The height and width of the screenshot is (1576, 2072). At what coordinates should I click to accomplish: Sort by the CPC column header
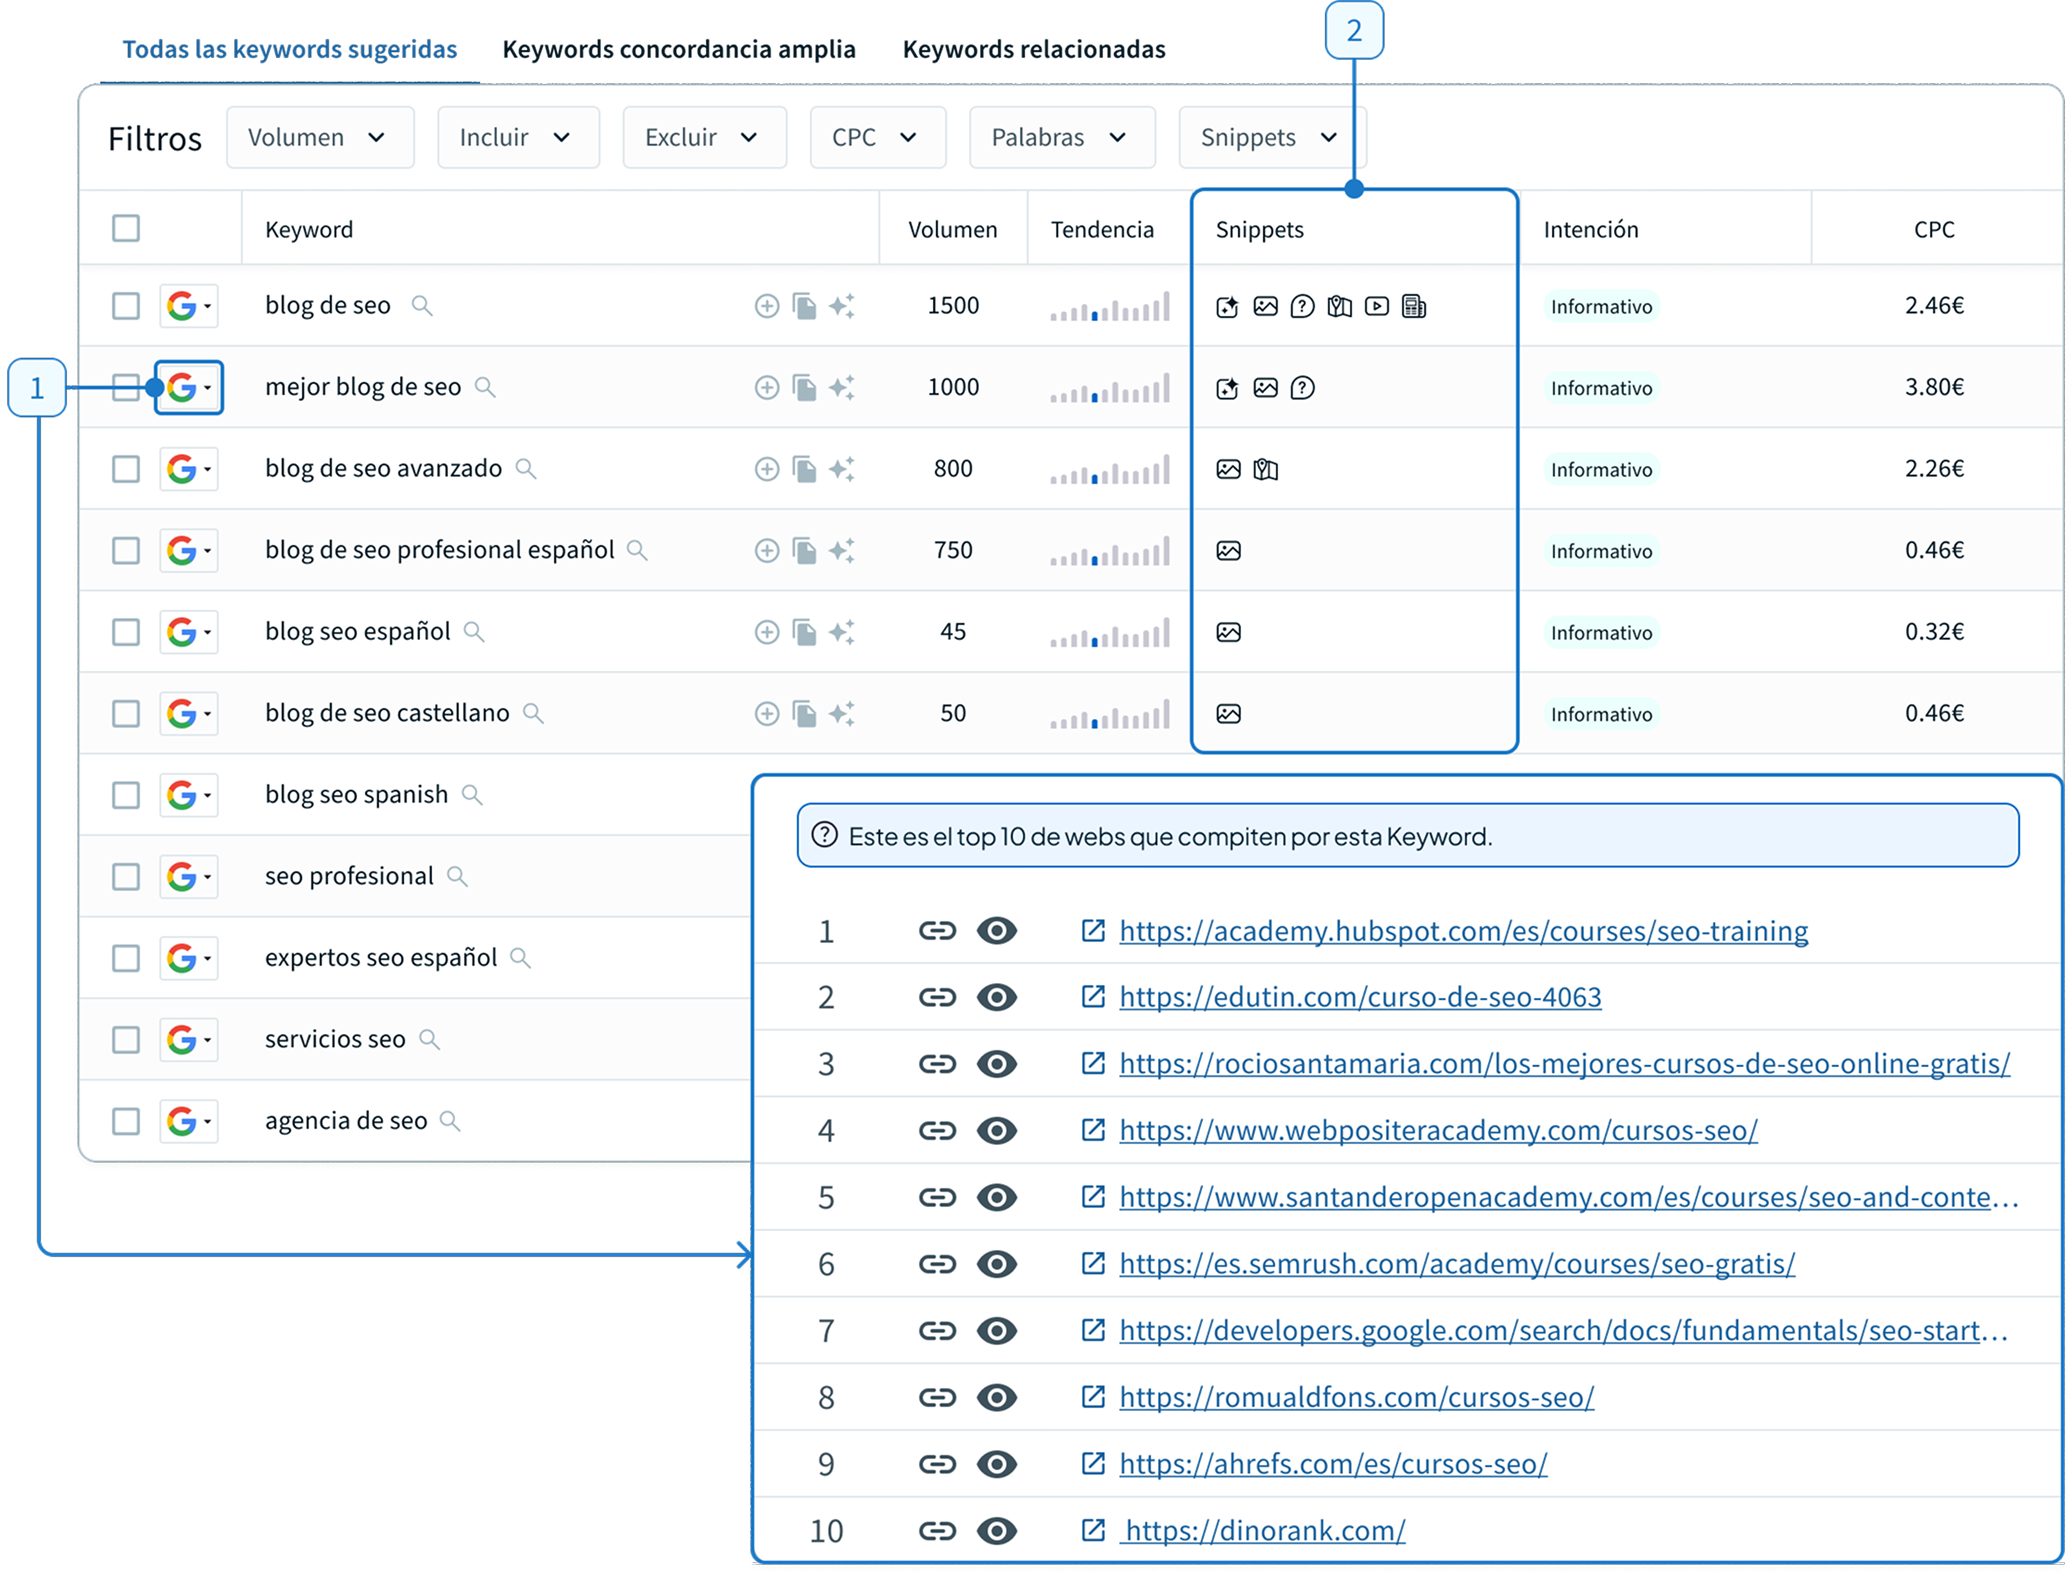[x=1933, y=230]
